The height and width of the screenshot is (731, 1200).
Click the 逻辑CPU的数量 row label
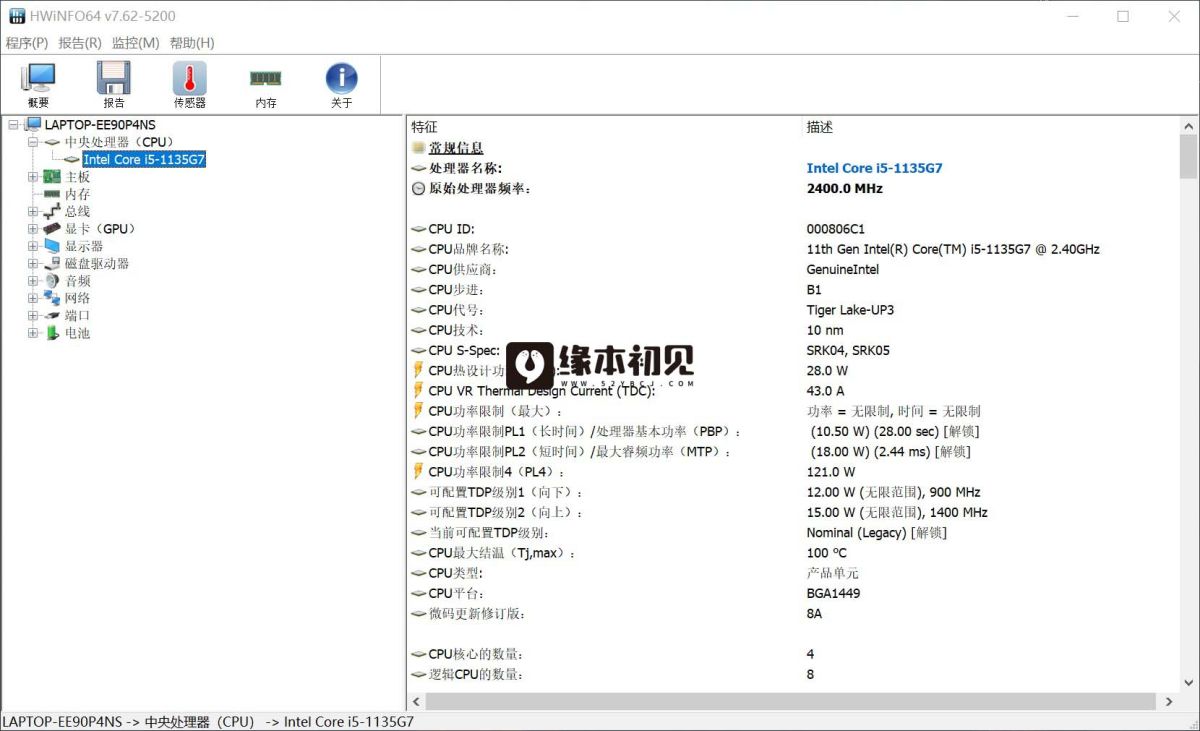tap(476, 674)
